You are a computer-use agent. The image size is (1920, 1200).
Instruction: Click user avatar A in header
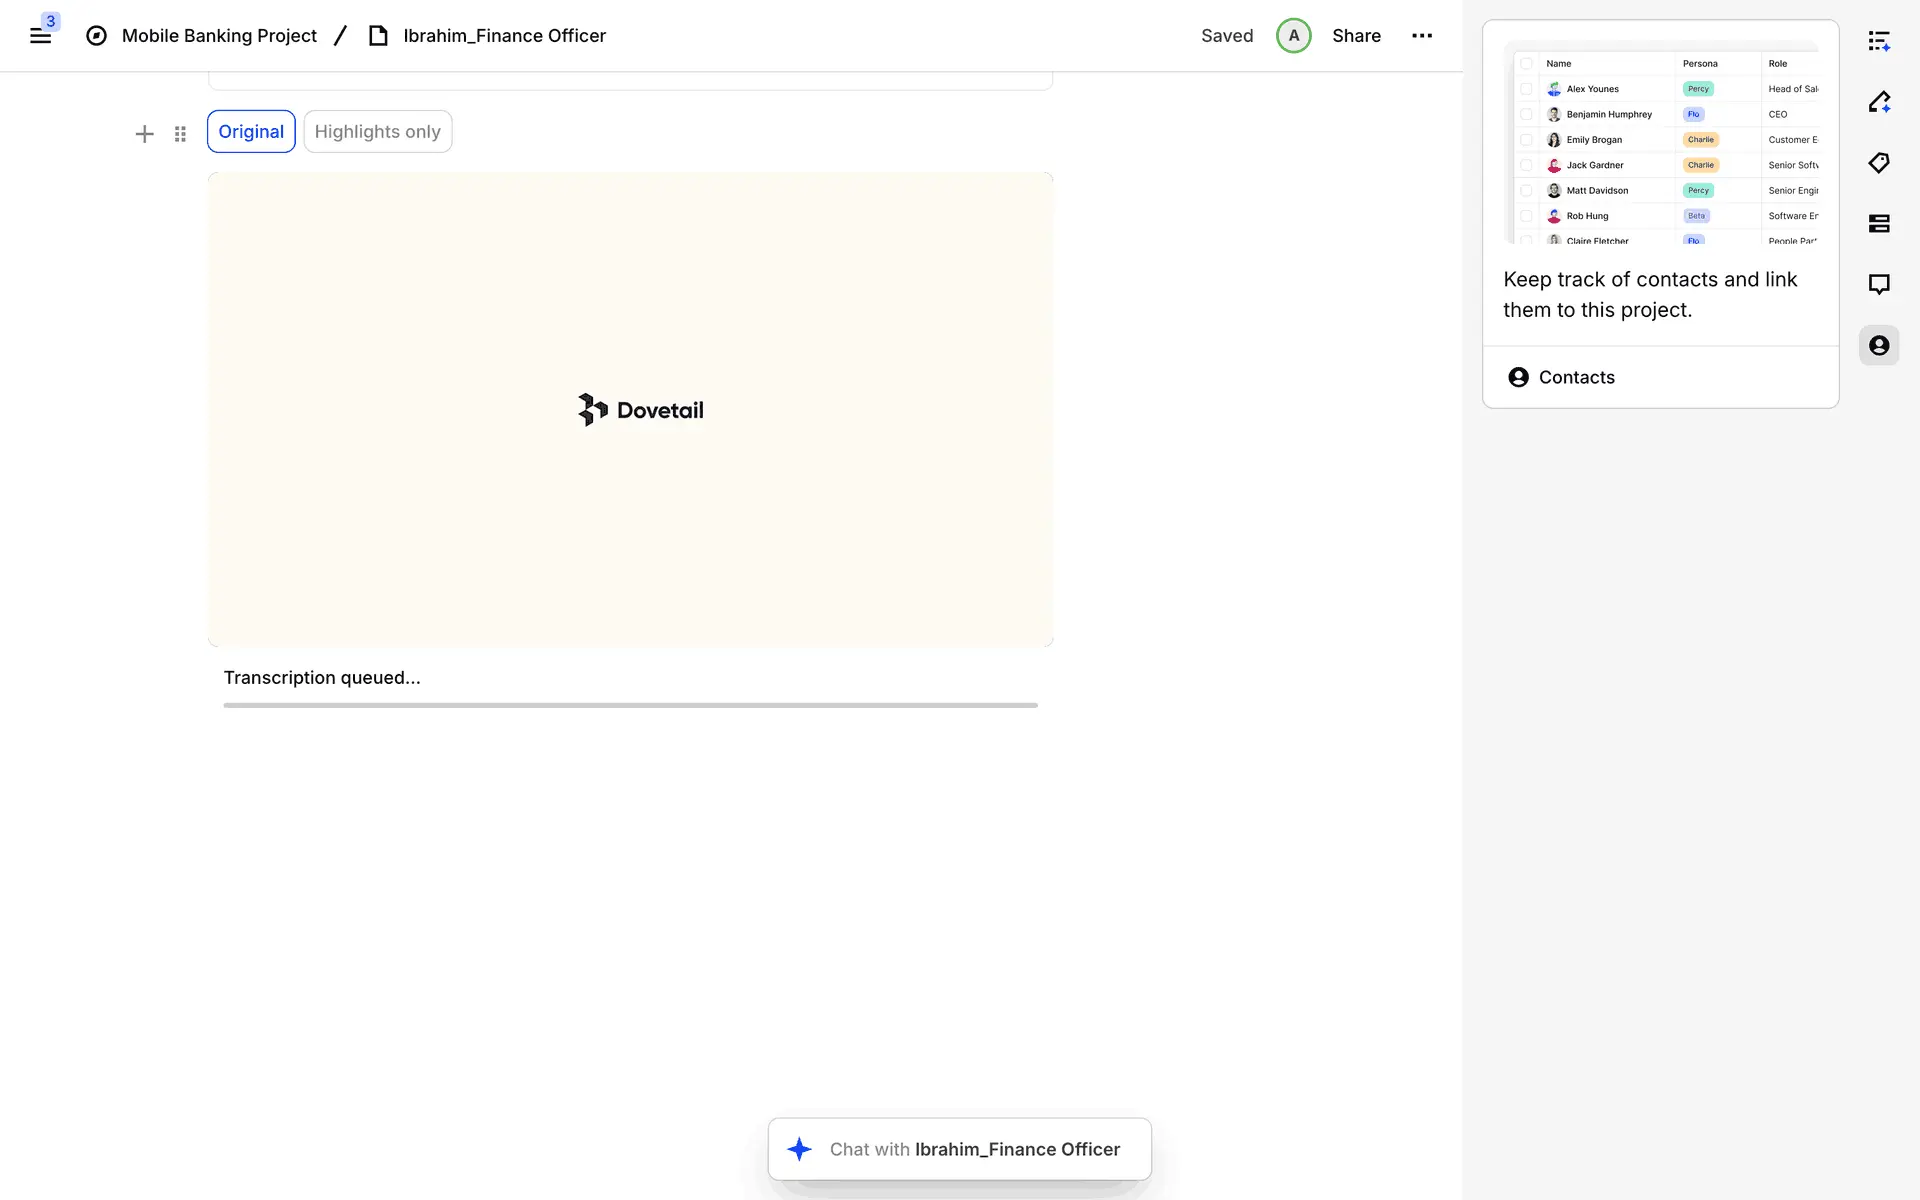coord(1293,36)
